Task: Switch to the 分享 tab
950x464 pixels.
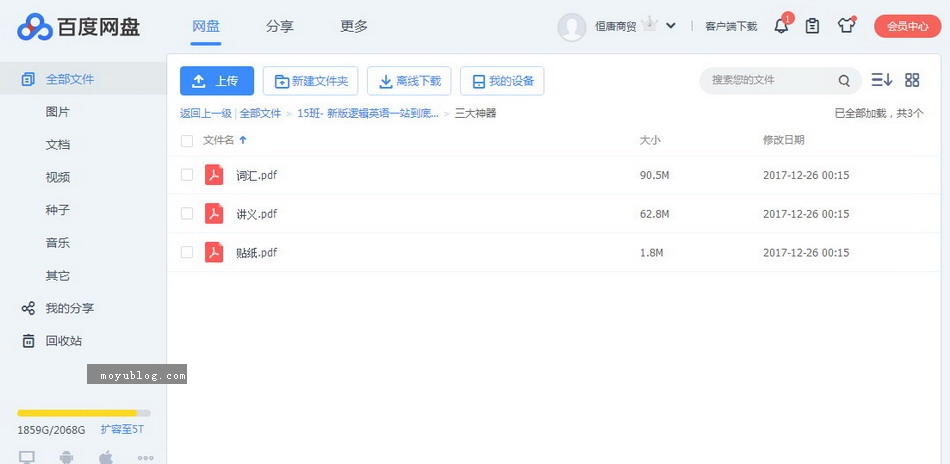Action: [280, 26]
